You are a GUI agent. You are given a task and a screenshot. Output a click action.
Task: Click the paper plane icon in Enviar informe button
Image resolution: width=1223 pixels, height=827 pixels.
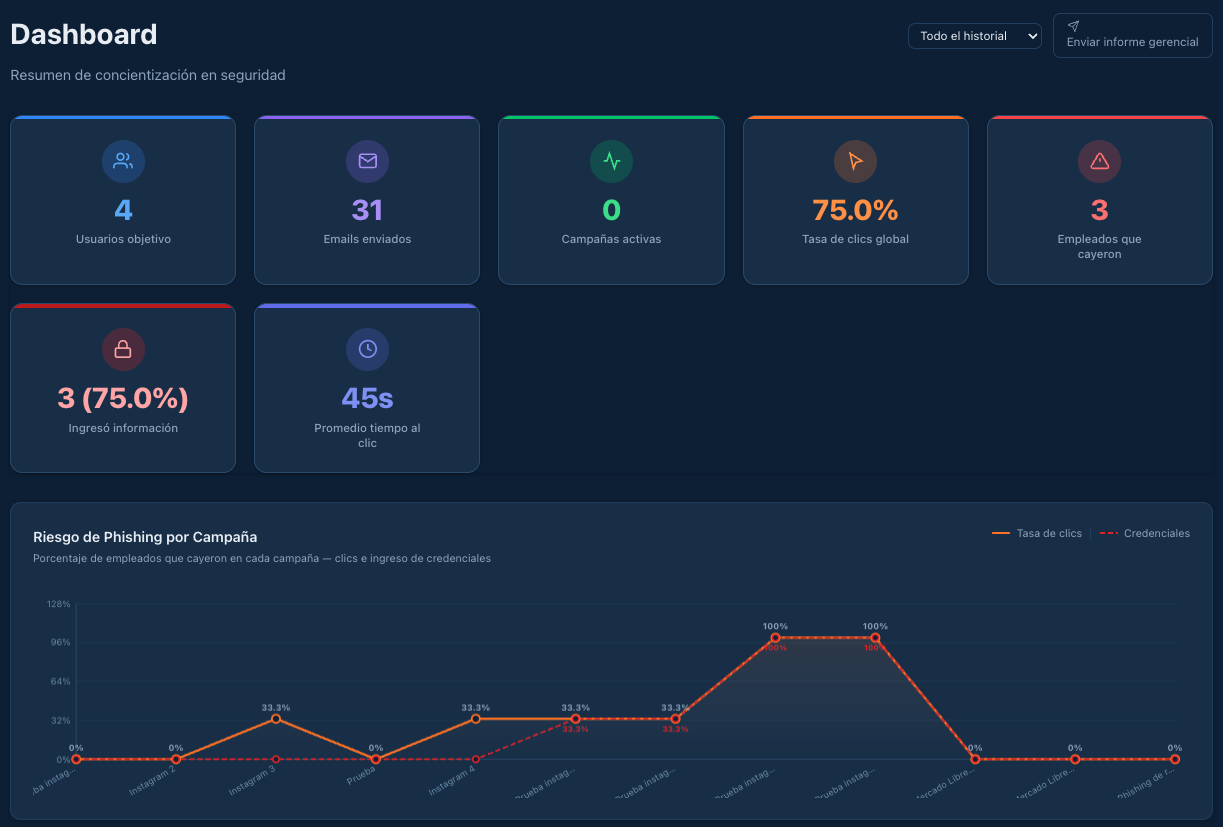coord(1073,26)
